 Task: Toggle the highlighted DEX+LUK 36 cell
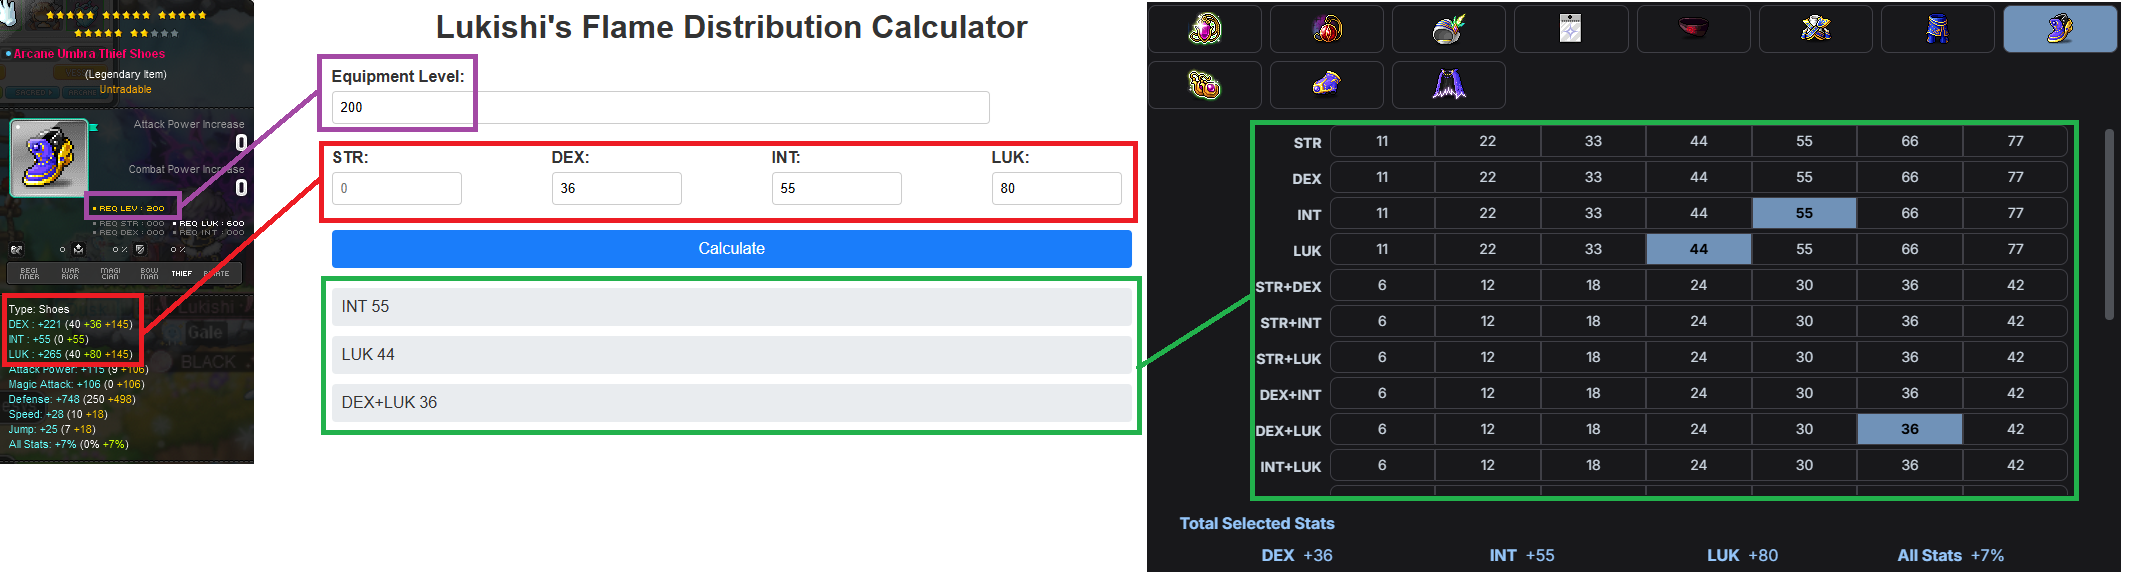[x=1909, y=429]
